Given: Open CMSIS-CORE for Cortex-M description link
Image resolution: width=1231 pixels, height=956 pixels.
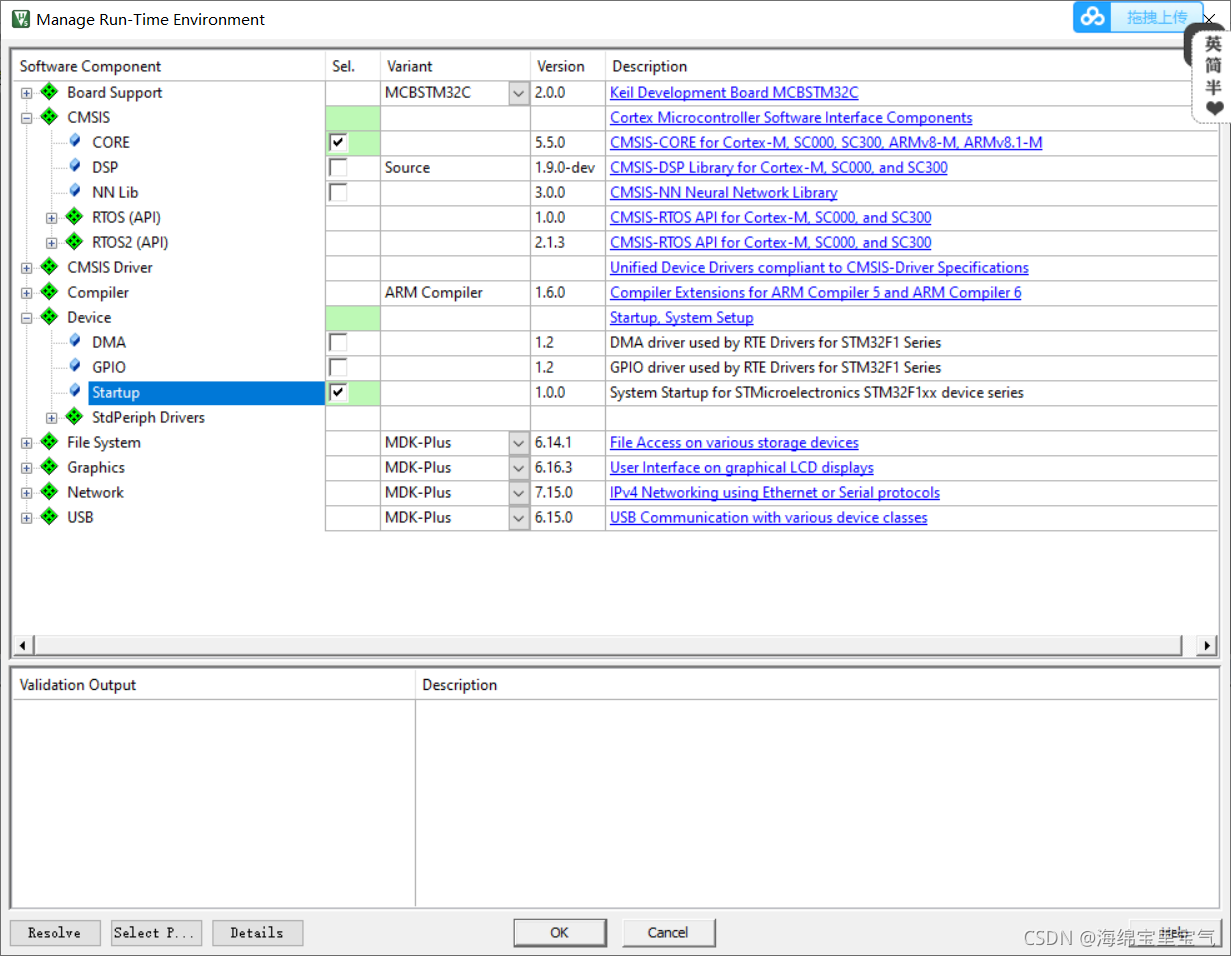Looking at the screenshot, I should [826, 142].
